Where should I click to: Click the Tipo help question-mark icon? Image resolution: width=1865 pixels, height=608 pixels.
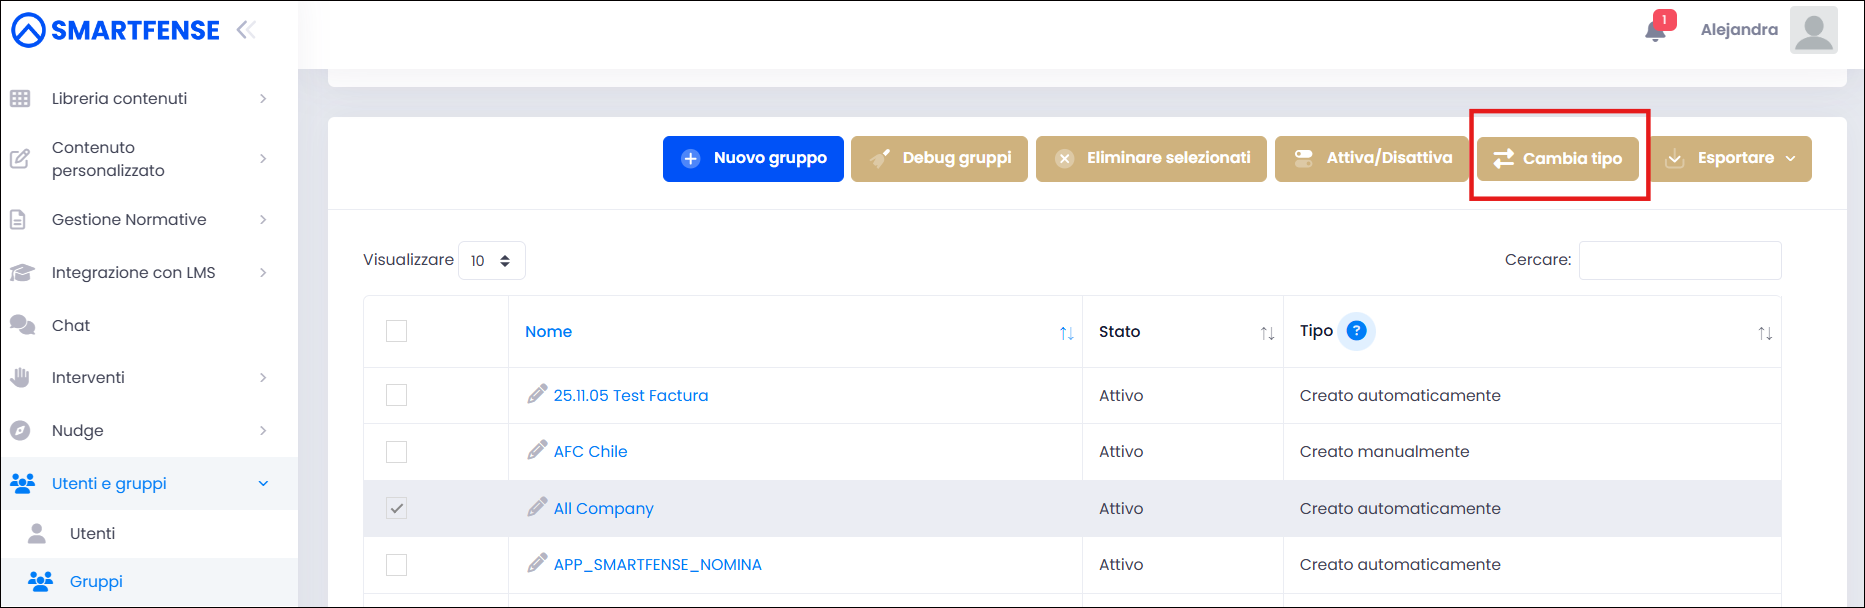[1356, 330]
